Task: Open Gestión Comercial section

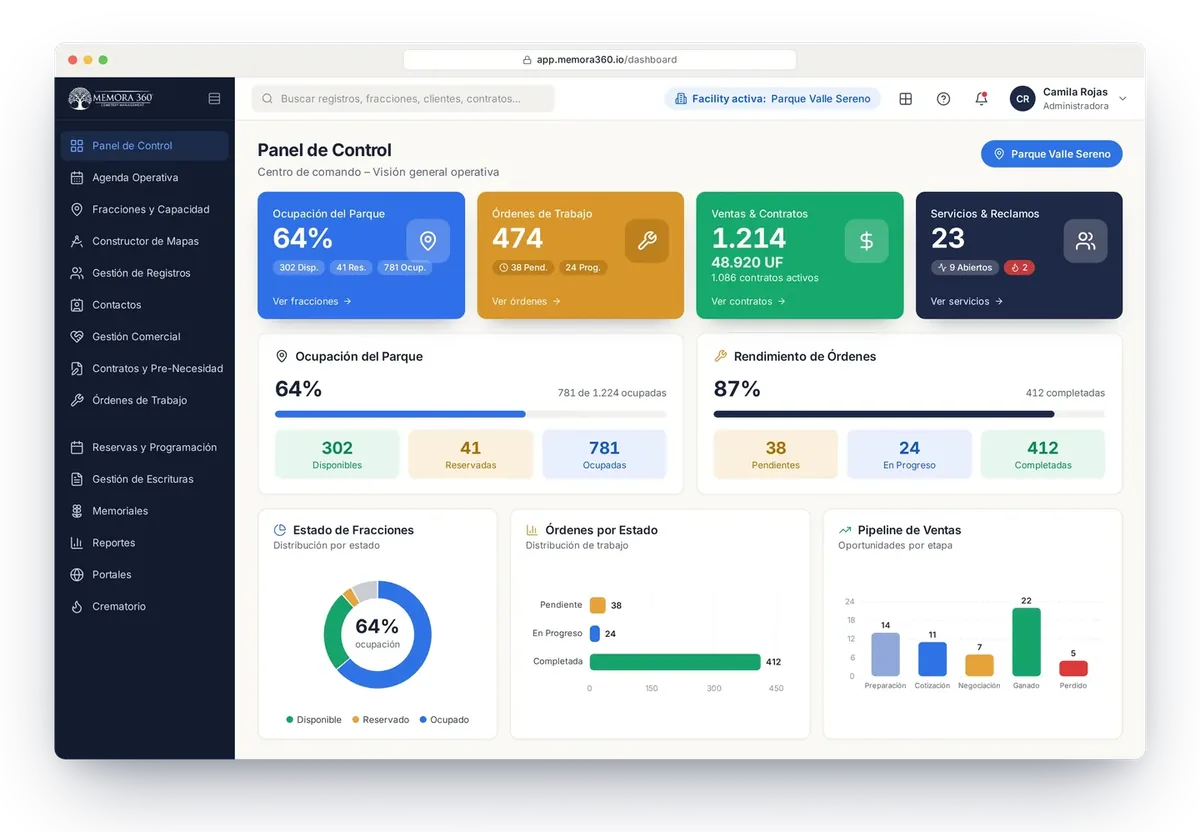Action: point(144,337)
